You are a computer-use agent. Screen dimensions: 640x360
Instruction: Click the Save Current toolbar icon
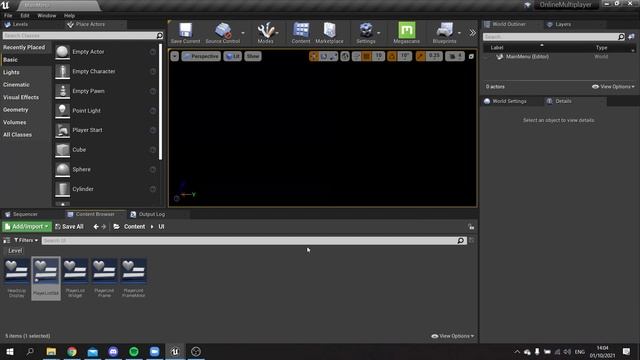[185, 33]
